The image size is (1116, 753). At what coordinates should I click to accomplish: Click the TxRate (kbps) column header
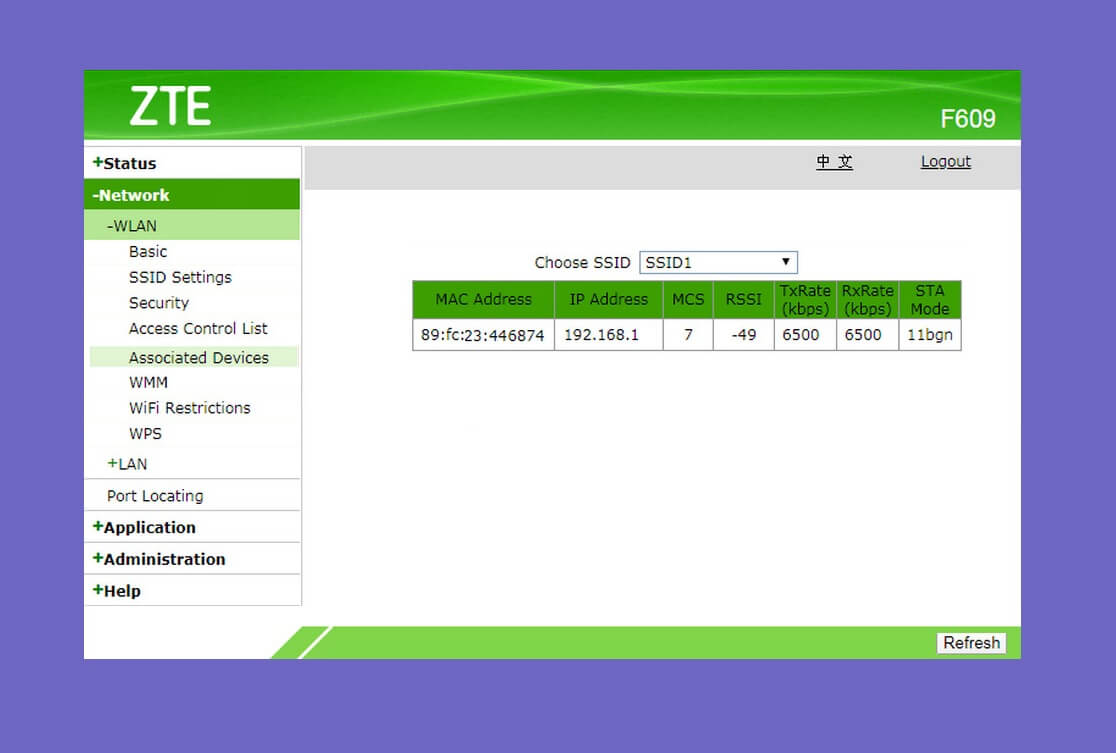coord(805,300)
